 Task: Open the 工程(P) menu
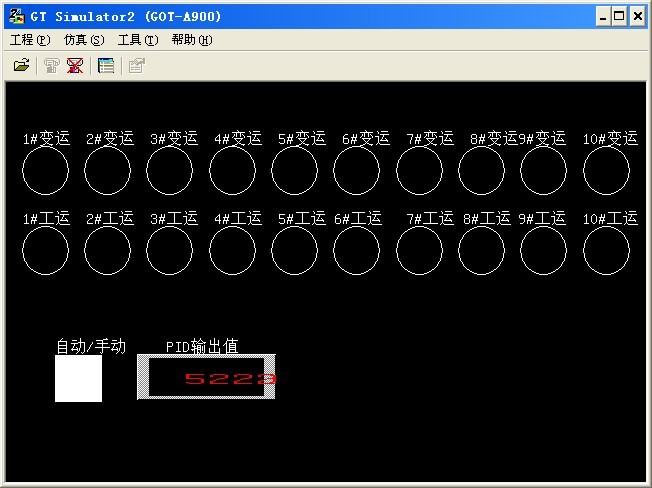point(29,40)
